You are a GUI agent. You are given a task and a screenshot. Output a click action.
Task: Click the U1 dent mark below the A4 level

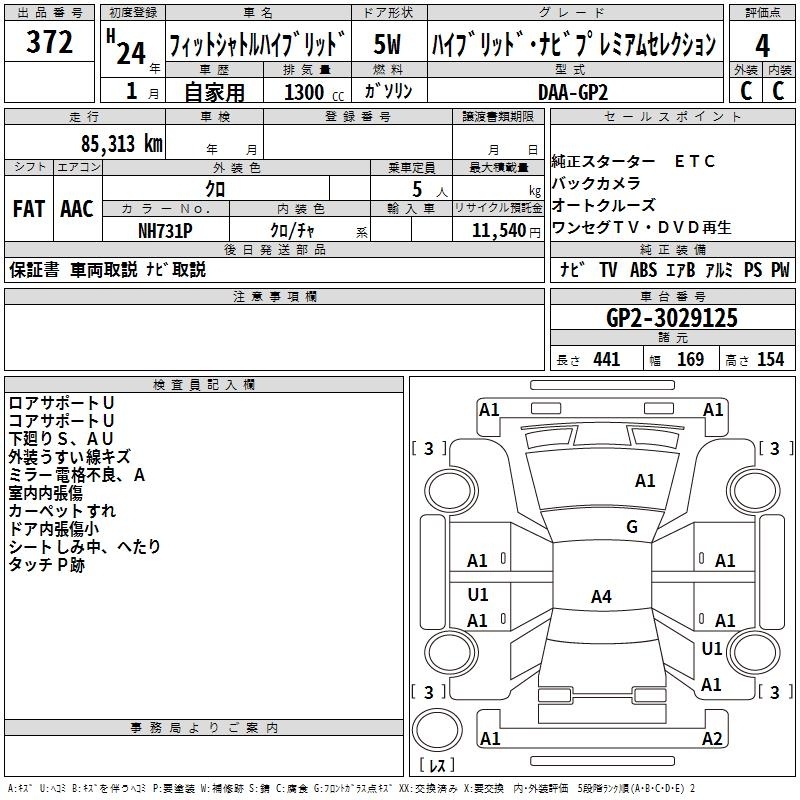[712, 648]
